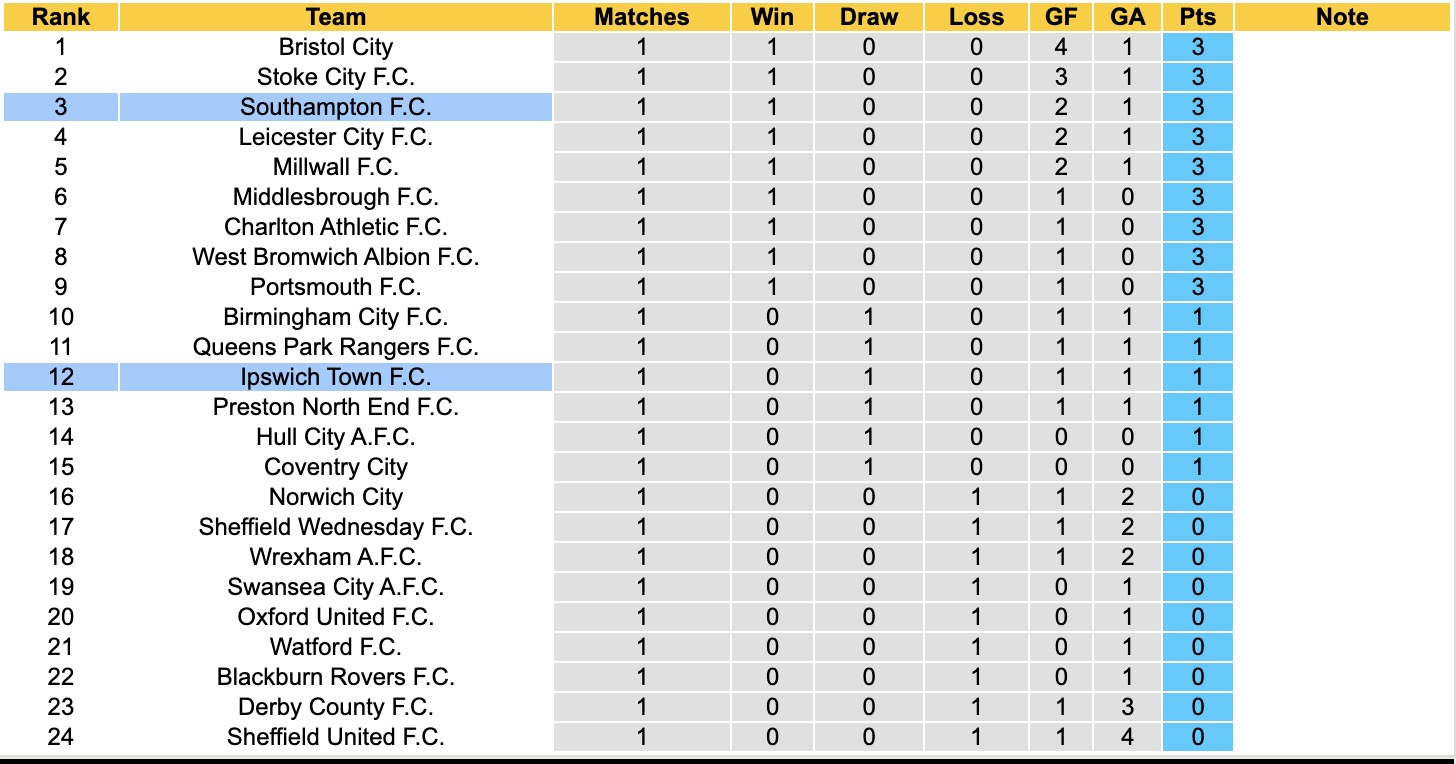Open the Bristol City team link
This screenshot has height=764, width=1456.
tap(336, 47)
